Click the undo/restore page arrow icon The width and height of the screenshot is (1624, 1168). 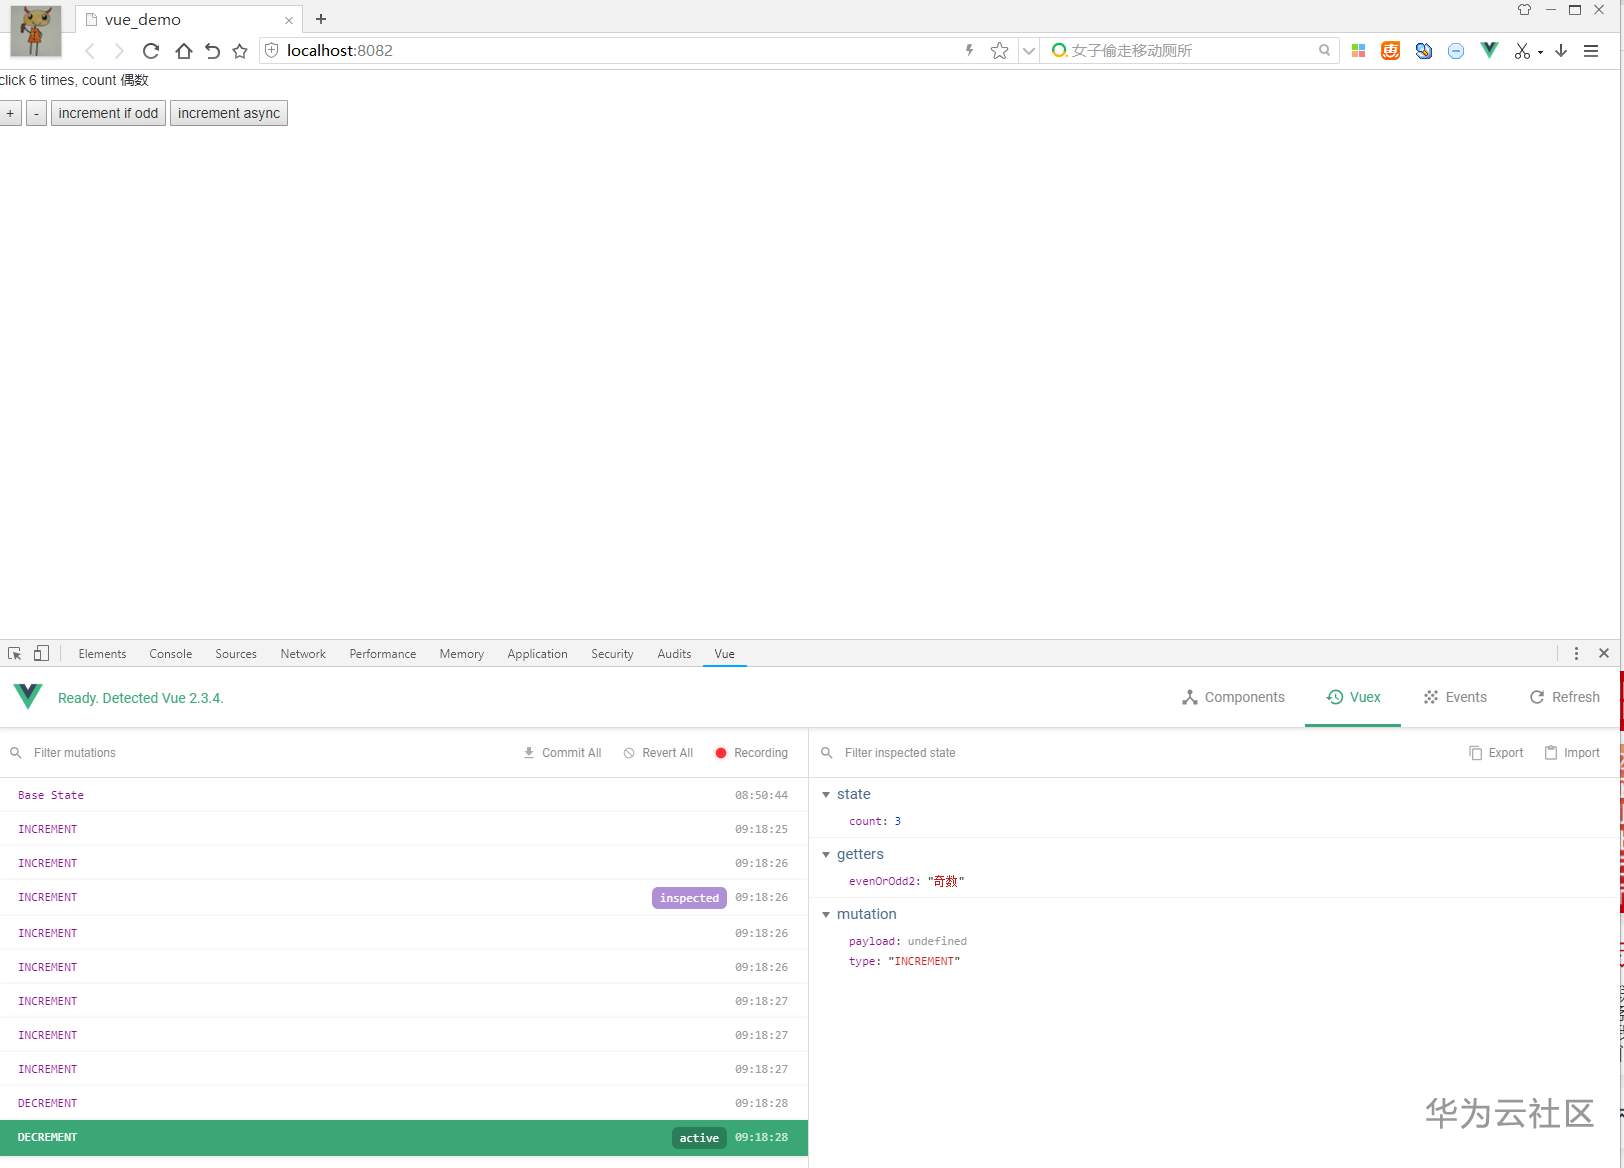[212, 51]
